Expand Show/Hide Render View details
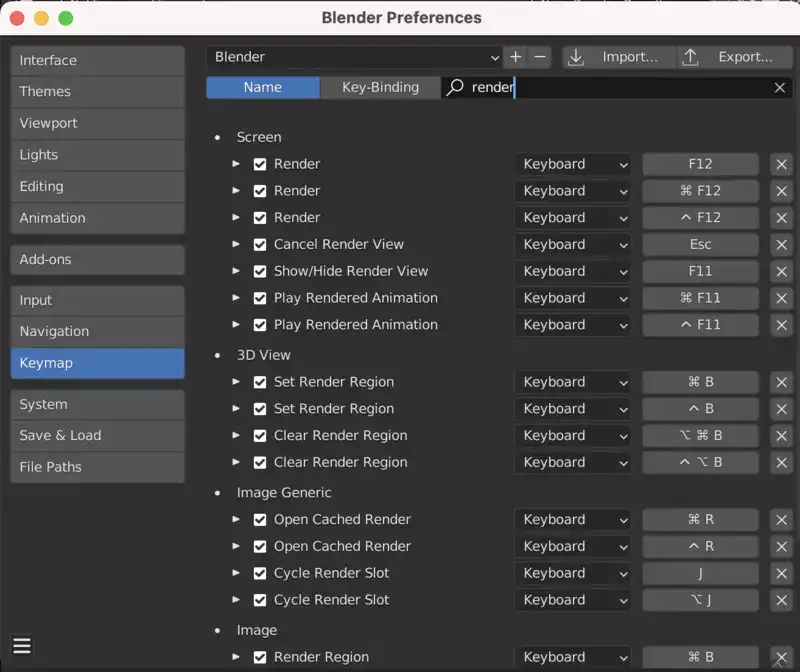800x672 pixels. pyautogui.click(x=236, y=270)
